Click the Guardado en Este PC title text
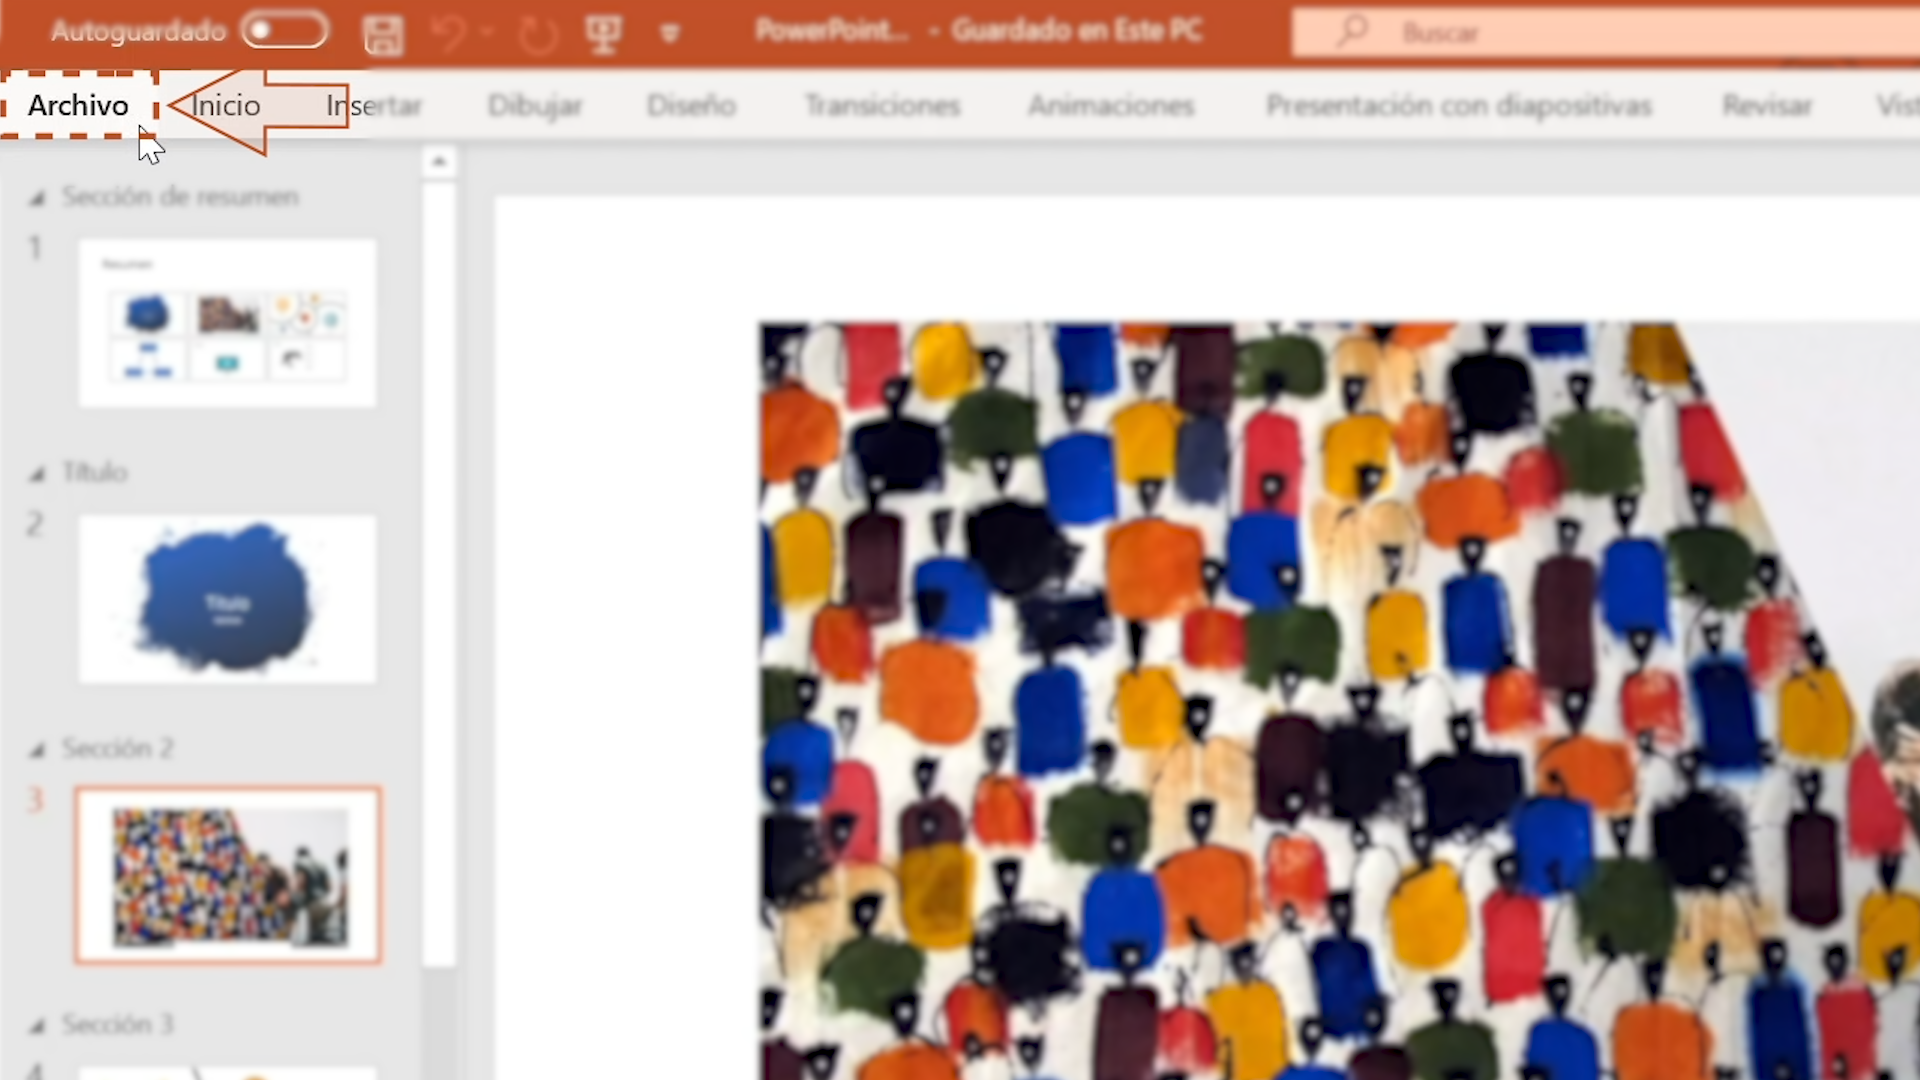1920x1080 pixels. (1077, 31)
